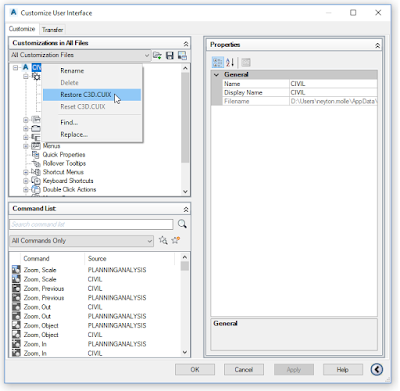
Task: Click the Categorized view icon in Properties
Action: coord(218,62)
